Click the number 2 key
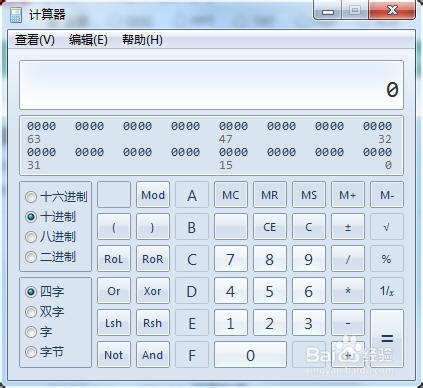423x388 pixels. [x=270, y=323]
